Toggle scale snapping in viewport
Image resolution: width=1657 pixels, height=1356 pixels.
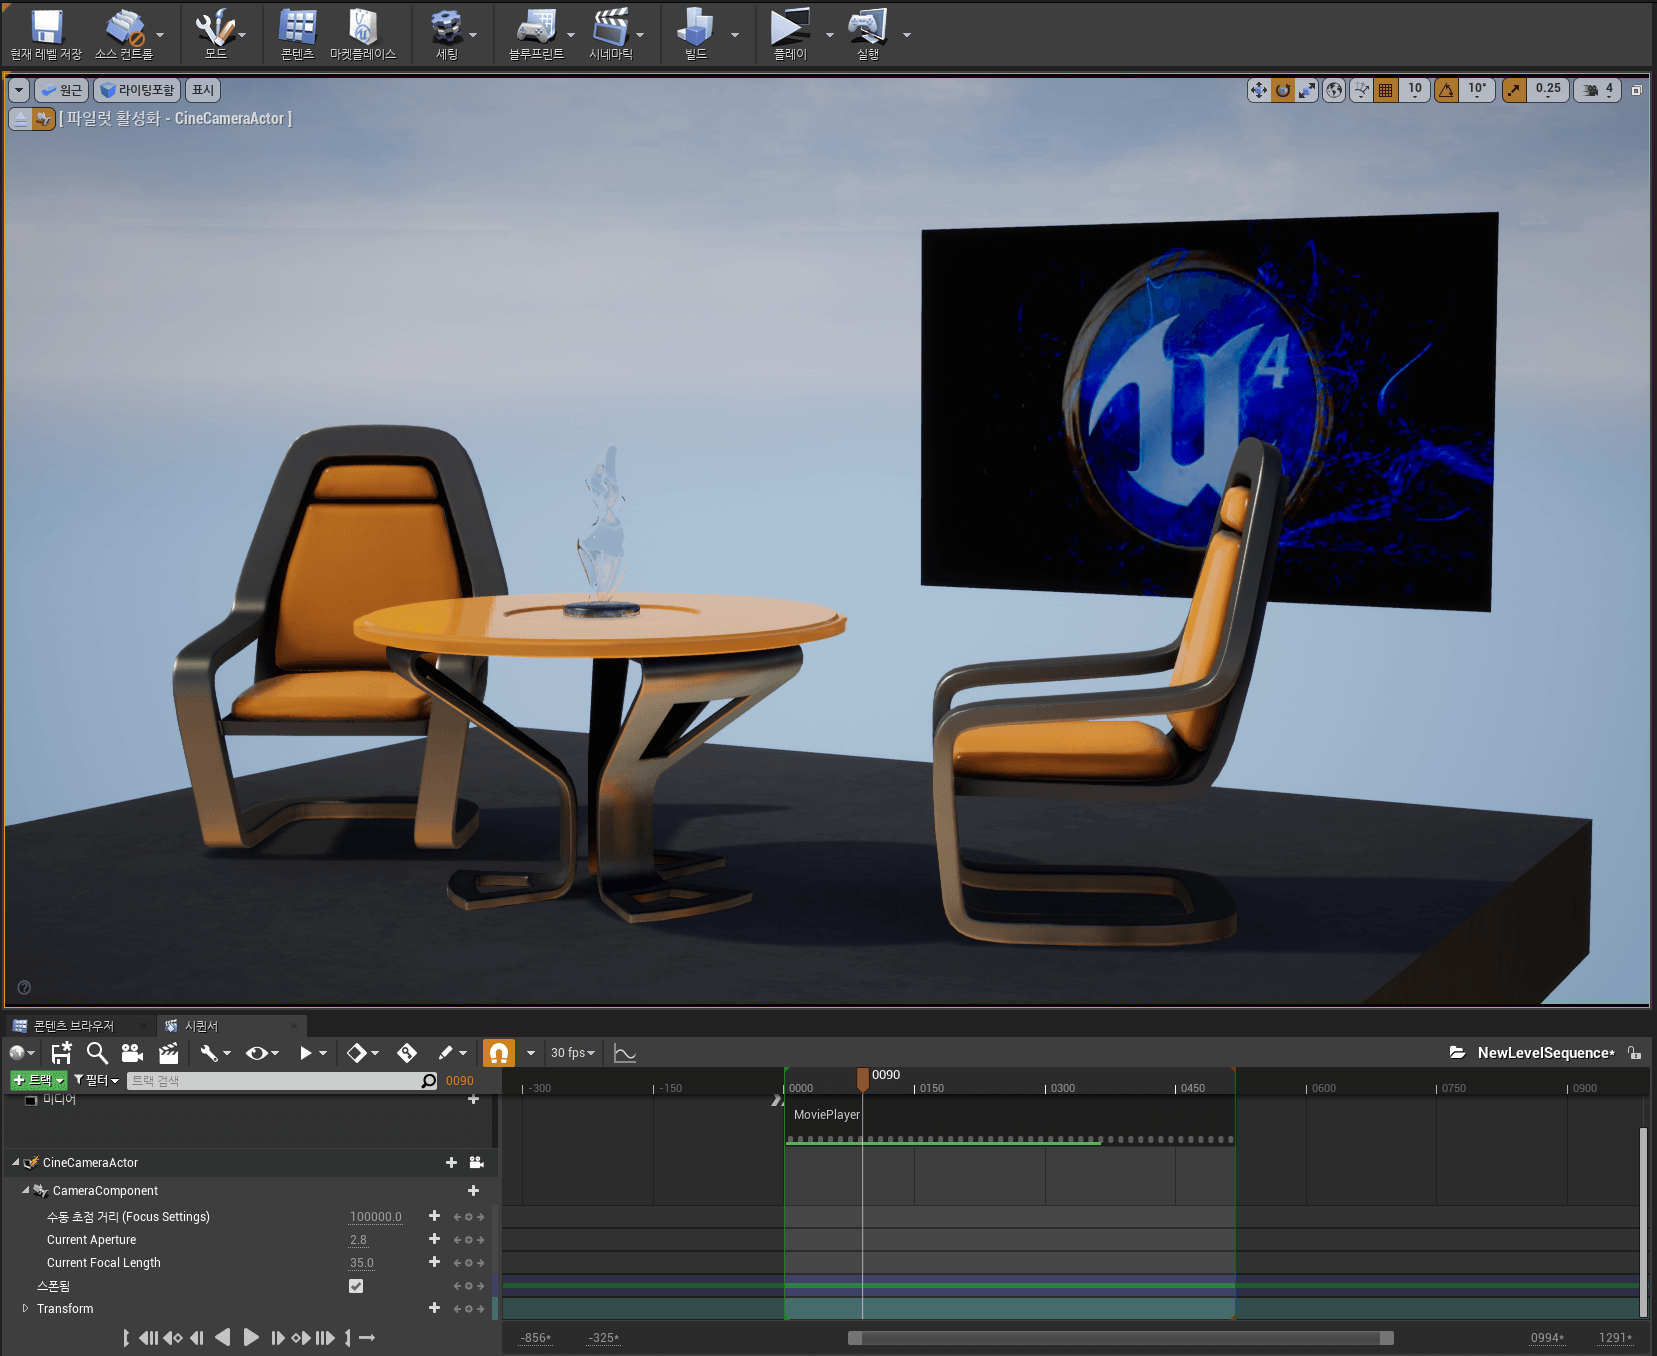click(1514, 90)
